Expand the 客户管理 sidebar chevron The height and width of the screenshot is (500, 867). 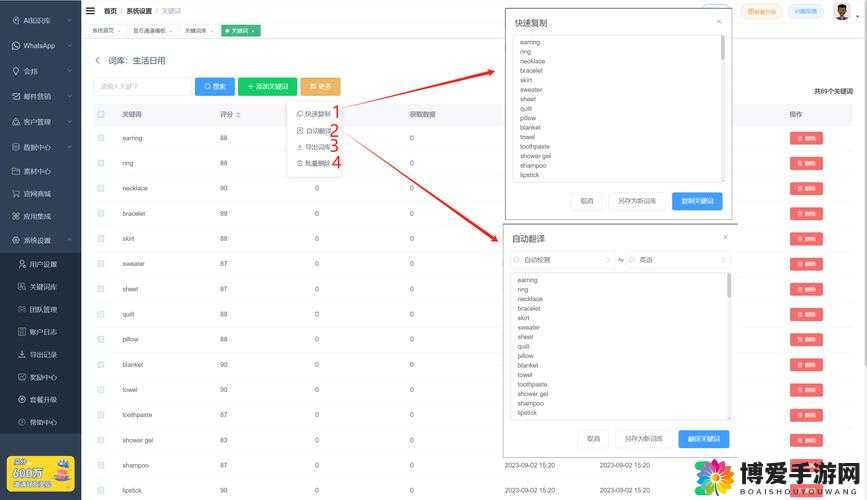(x=70, y=122)
